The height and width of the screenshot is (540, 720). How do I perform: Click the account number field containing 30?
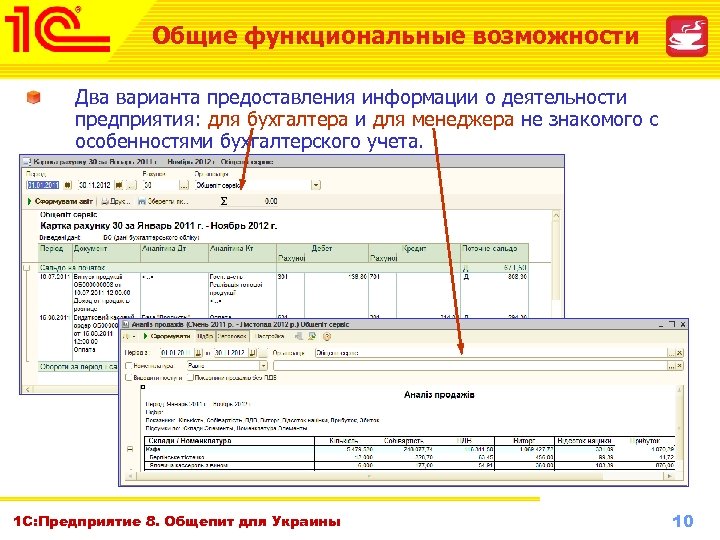tap(160, 185)
